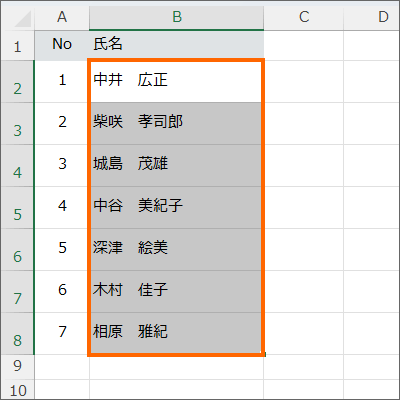This screenshot has width=400, height=400.
Task: Select column B header
Action: (x=177, y=16)
